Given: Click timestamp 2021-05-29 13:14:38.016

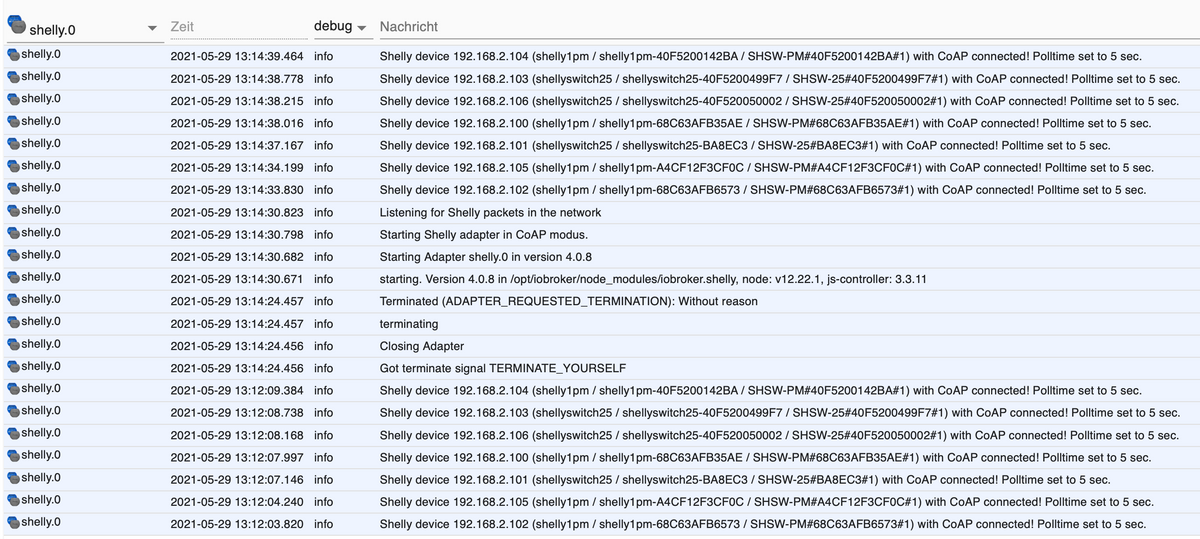Looking at the screenshot, I should (236, 123).
